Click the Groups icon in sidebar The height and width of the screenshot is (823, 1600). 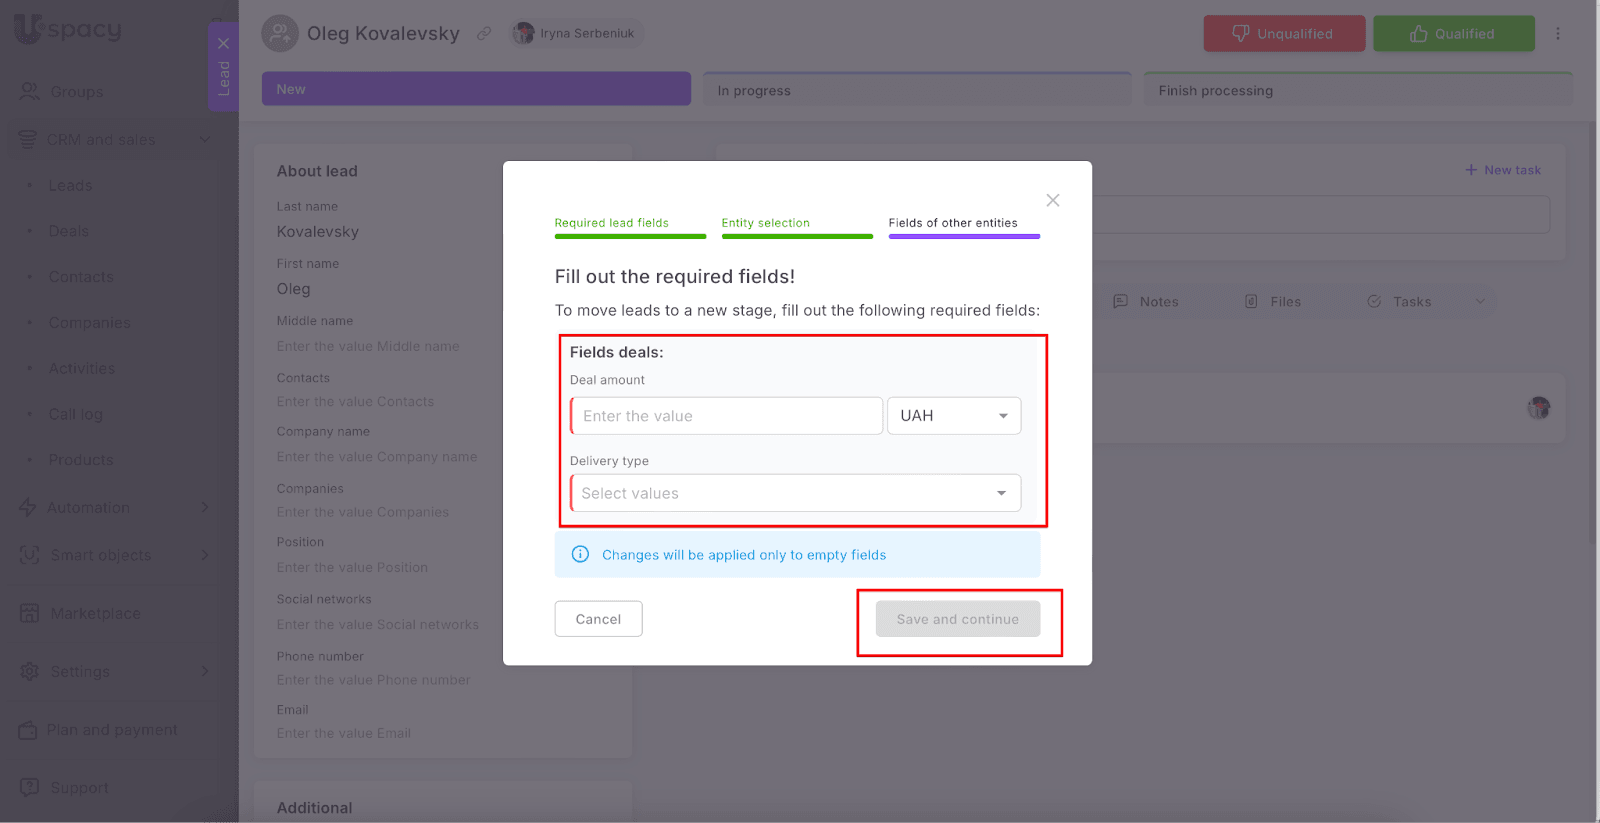click(29, 91)
